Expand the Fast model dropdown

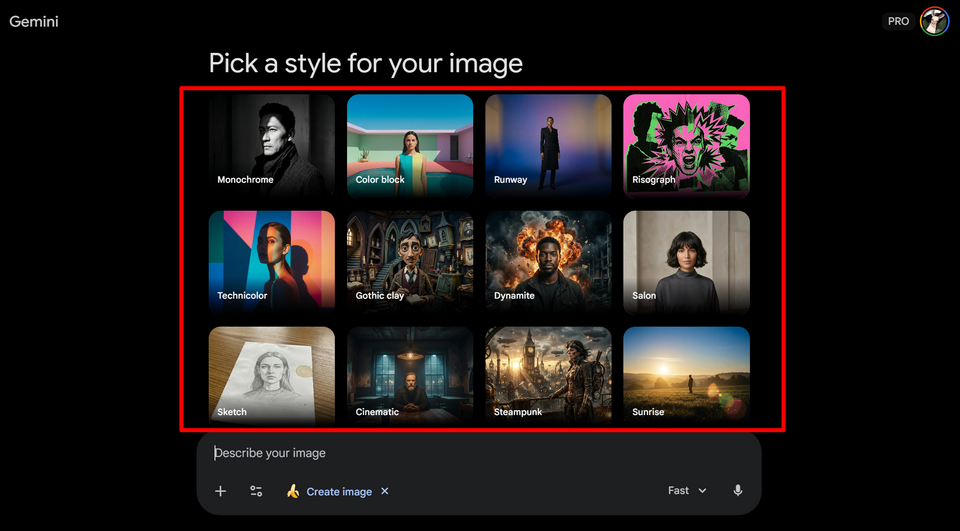[x=687, y=491]
